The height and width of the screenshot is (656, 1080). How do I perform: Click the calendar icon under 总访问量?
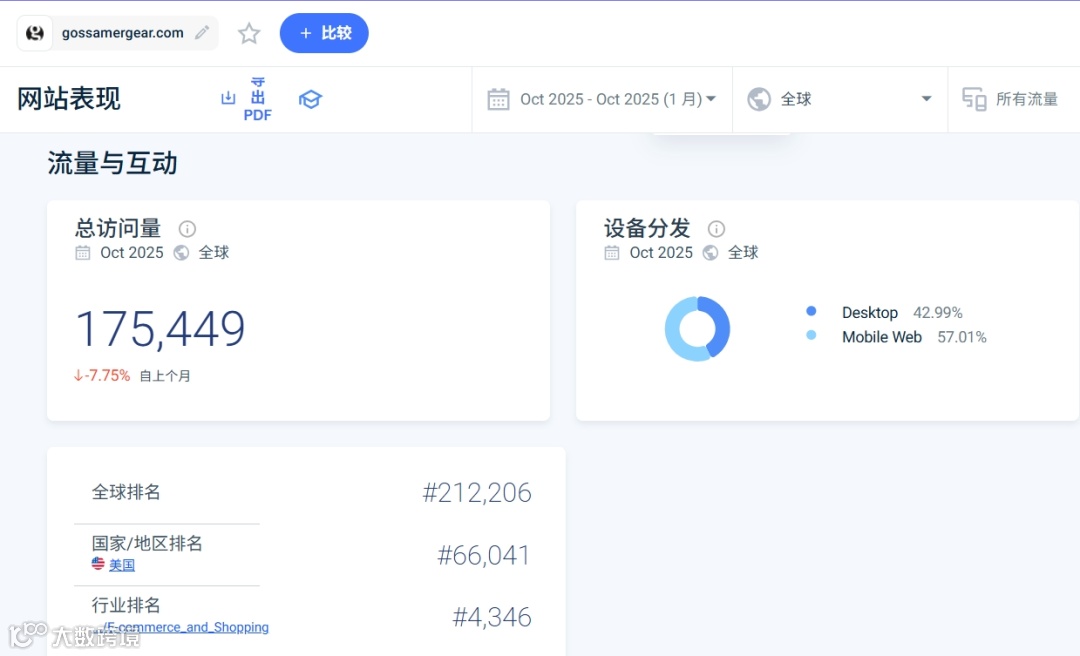83,253
